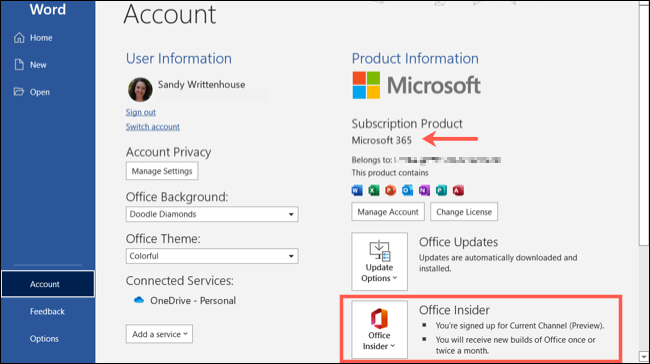Click the Open folder icon
The width and height of the screenshot is (650, 364).
pyautogui.click(x=19, y=92)
